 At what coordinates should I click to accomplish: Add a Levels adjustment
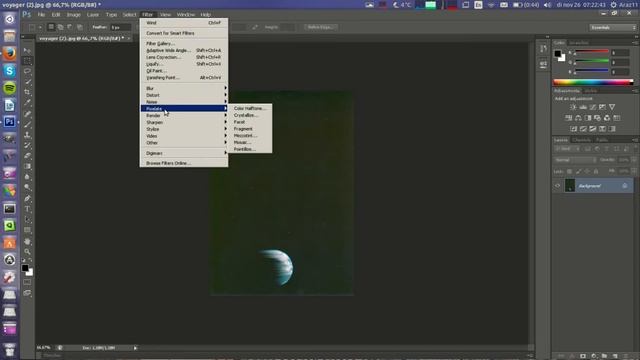(x=583, y=107)
